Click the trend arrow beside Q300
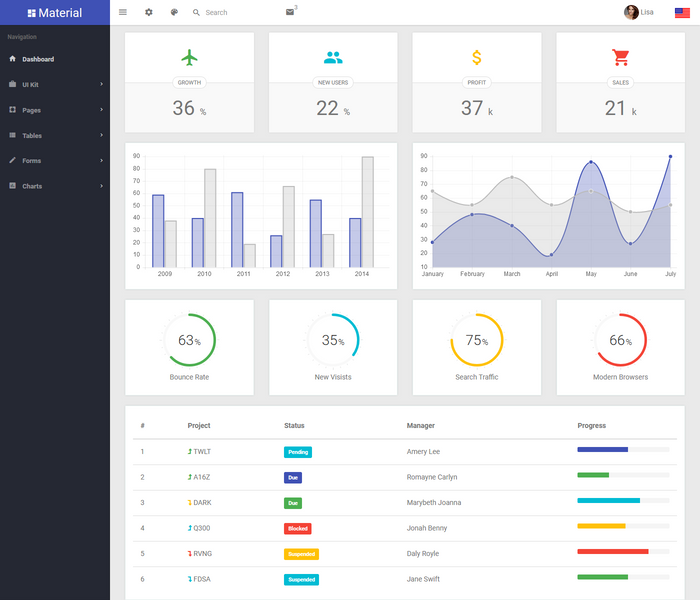 [190, 528]
